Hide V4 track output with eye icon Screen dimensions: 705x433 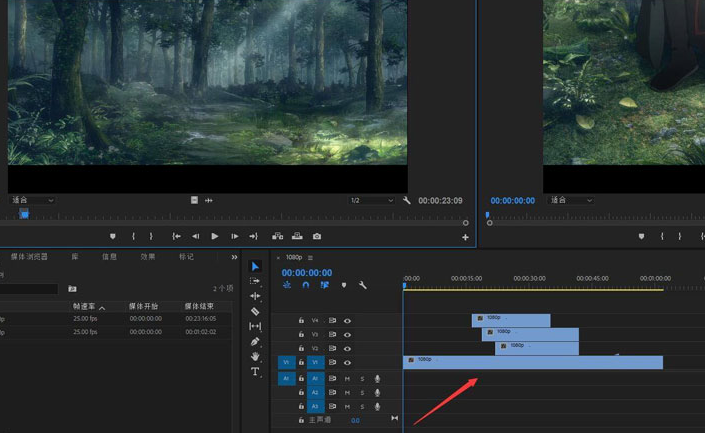(347, 321)
